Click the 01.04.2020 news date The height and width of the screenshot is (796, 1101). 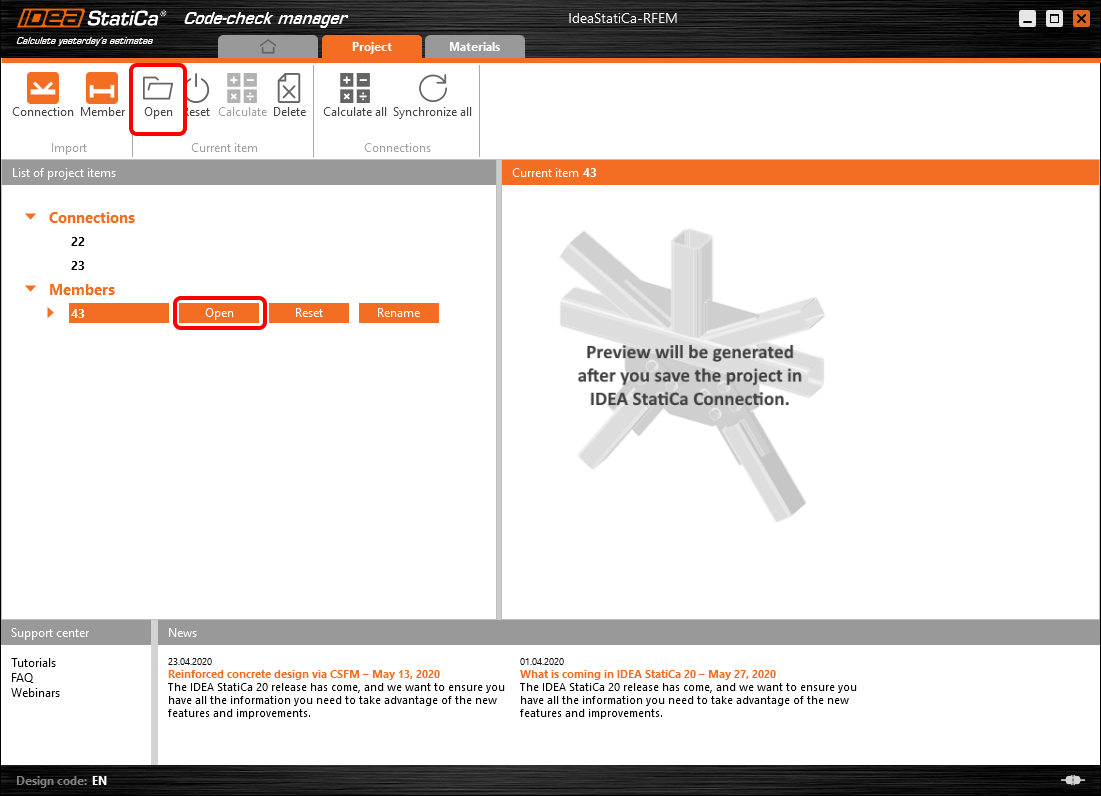coord(542,661)
